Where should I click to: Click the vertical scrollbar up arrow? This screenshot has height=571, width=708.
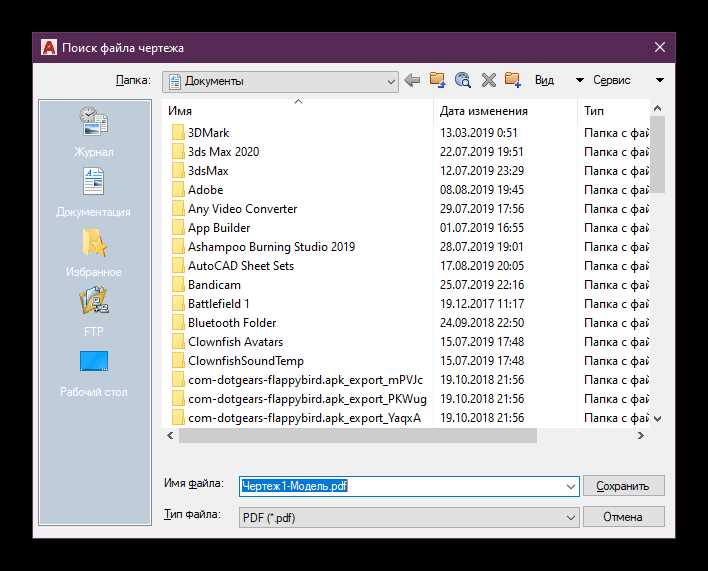(x=657, y=108)
